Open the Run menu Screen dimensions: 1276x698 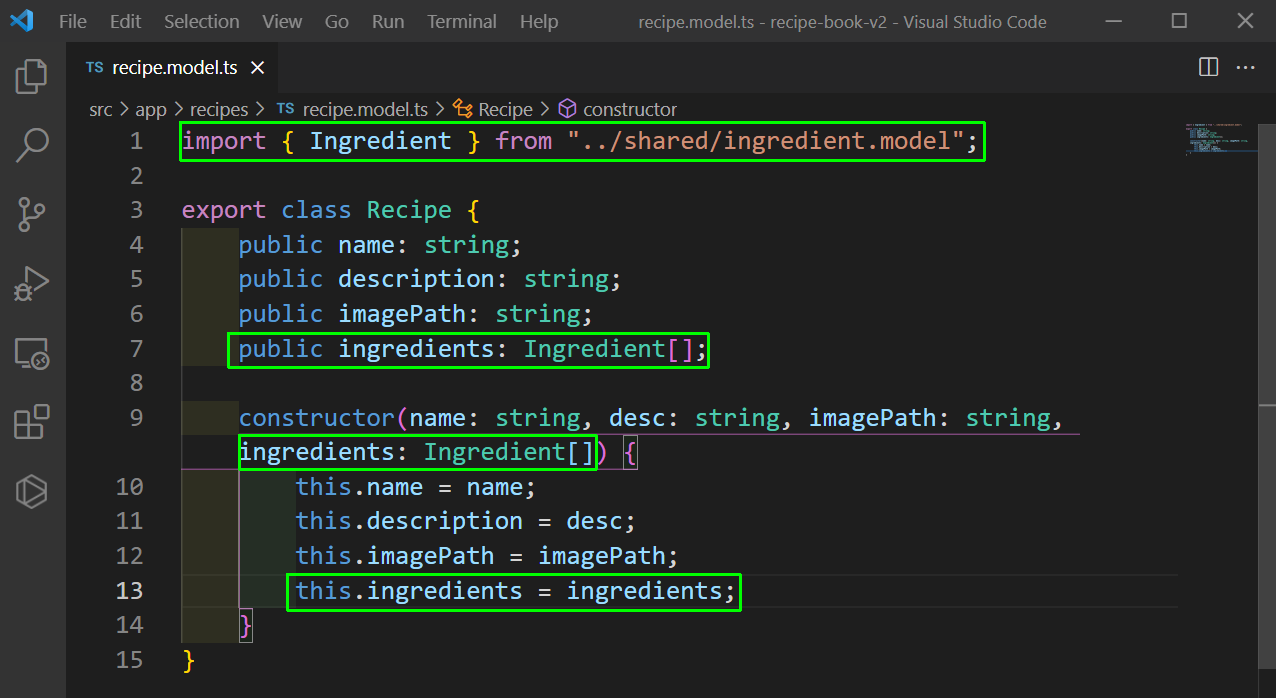coord(388,21)
